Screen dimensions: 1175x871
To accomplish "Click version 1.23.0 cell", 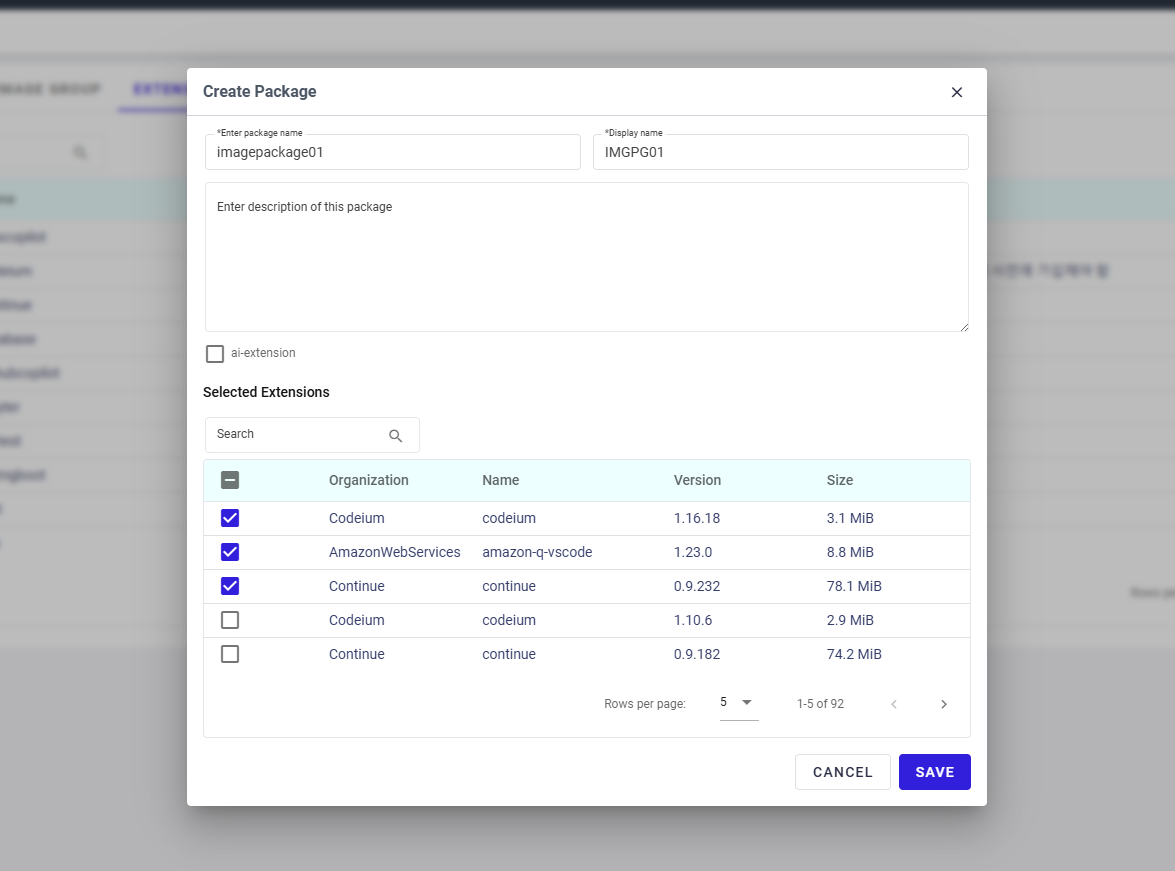I will pyautogui.click(x=692, y=552).
